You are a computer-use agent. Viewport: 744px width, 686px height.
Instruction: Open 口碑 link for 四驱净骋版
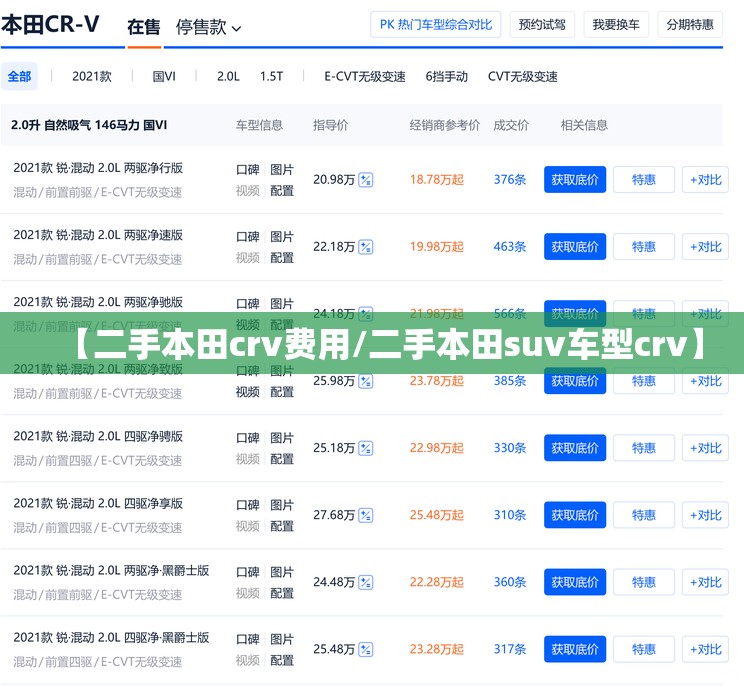[248, 437]
